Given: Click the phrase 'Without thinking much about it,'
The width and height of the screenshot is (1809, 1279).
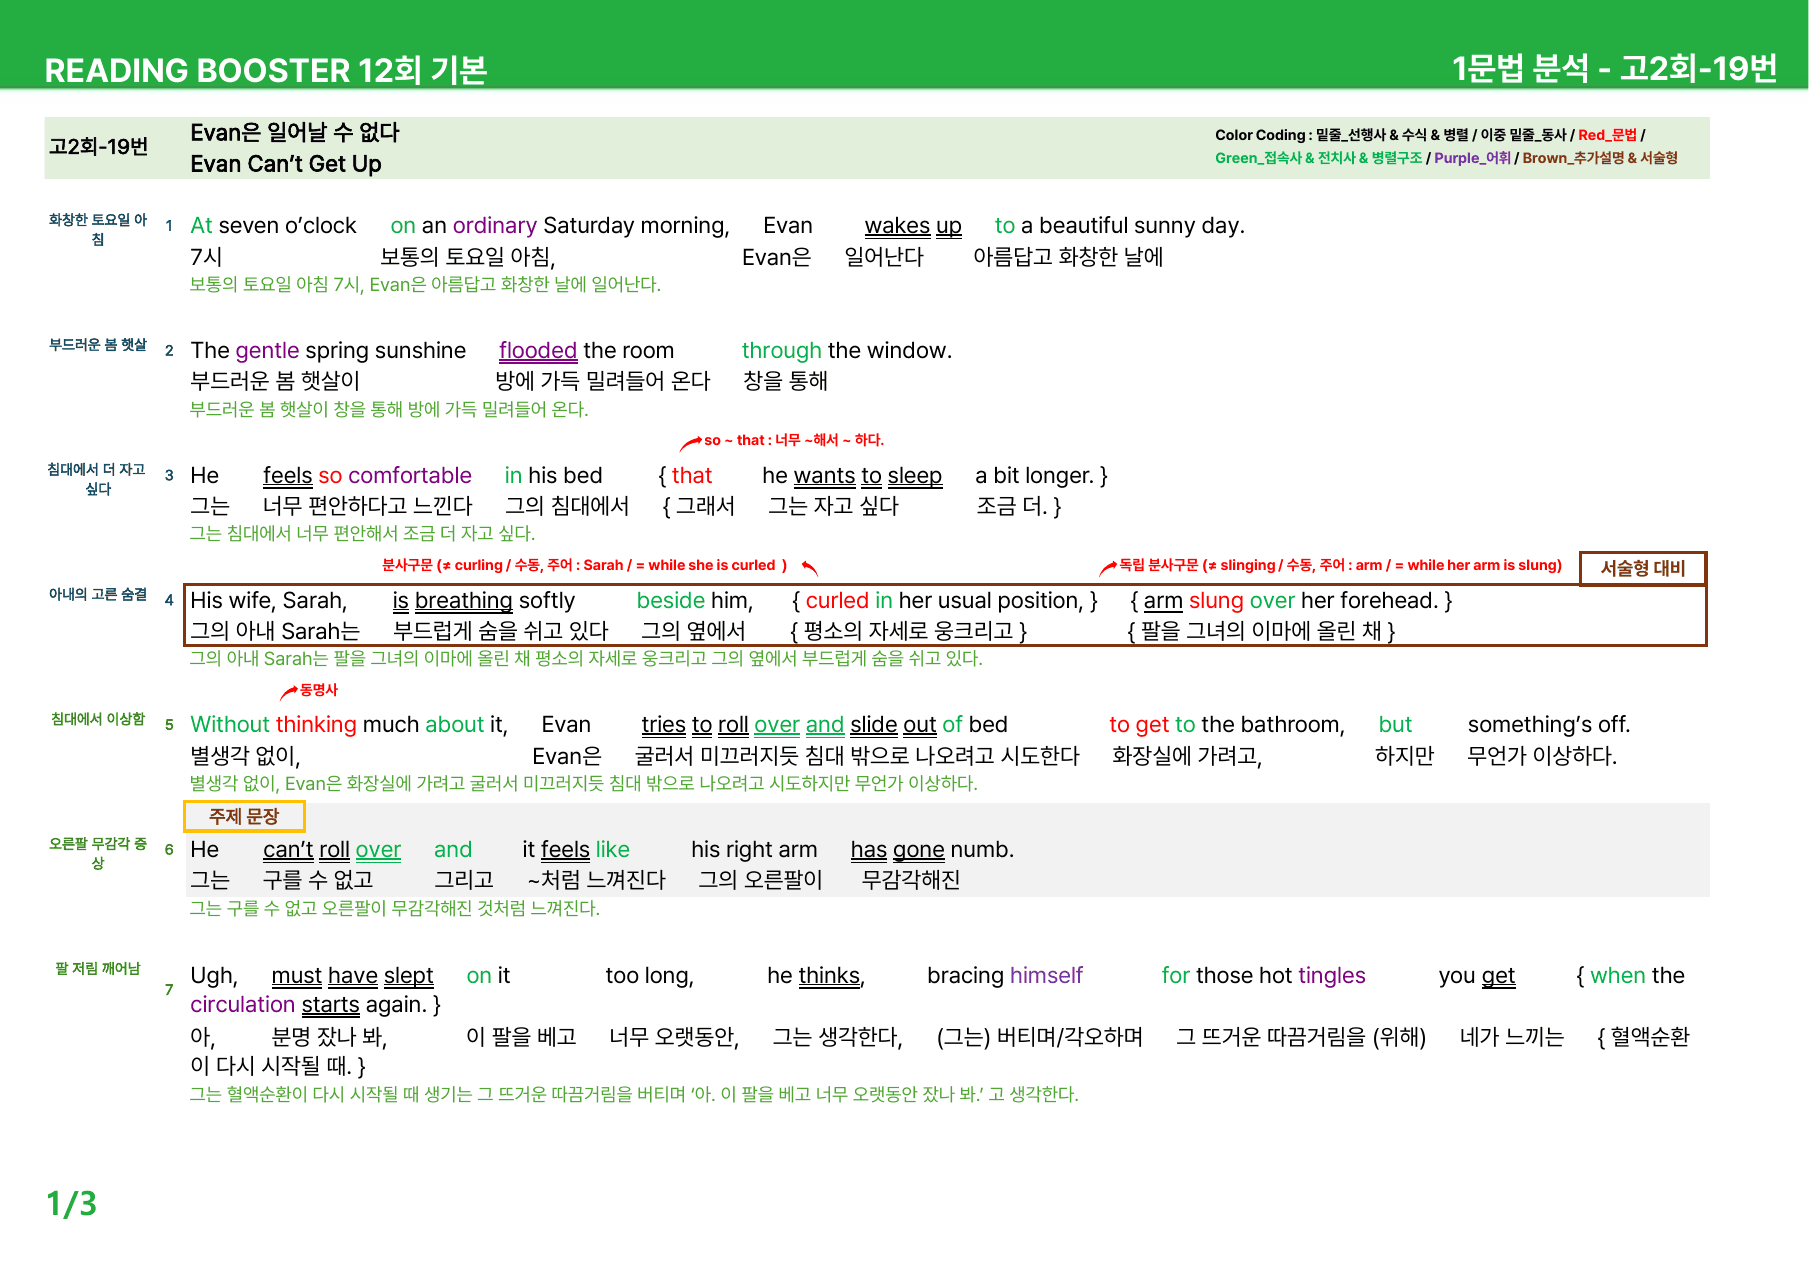Looking at the screenshot, I should [349, 725].
